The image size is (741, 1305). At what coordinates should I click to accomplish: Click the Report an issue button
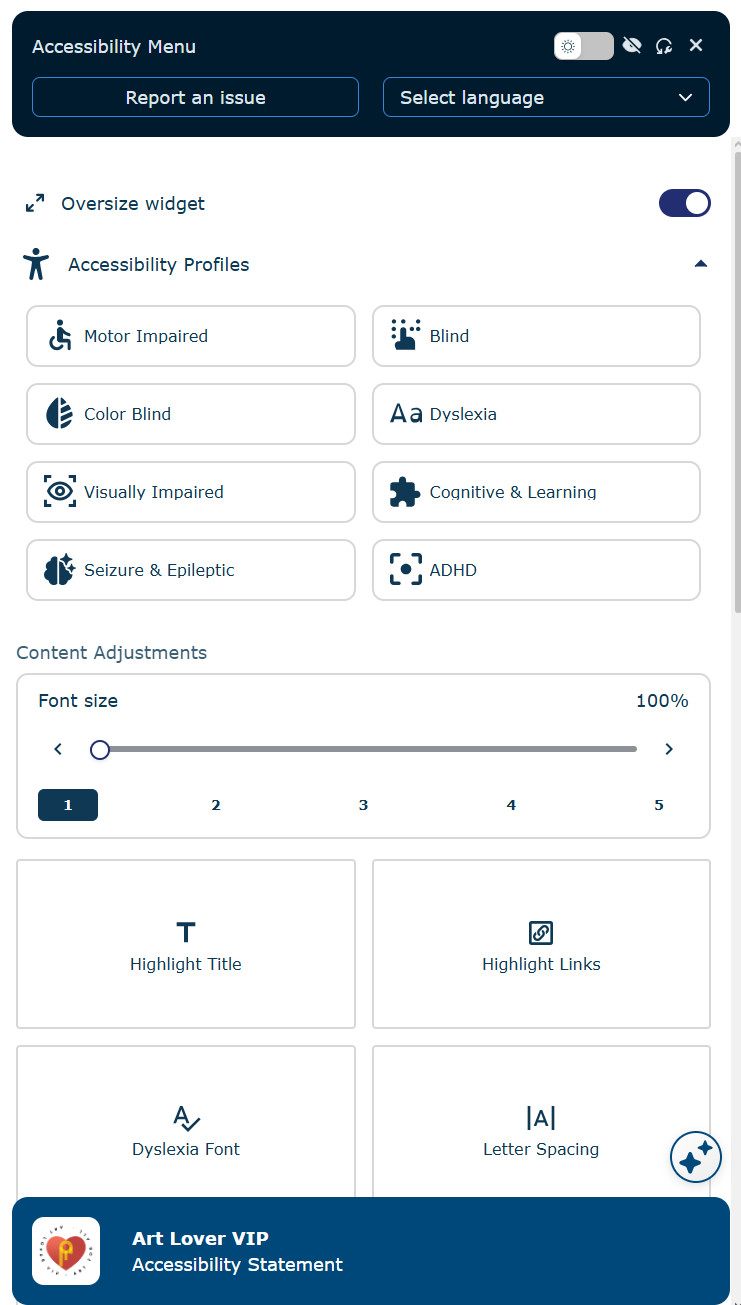coord(195,97)
